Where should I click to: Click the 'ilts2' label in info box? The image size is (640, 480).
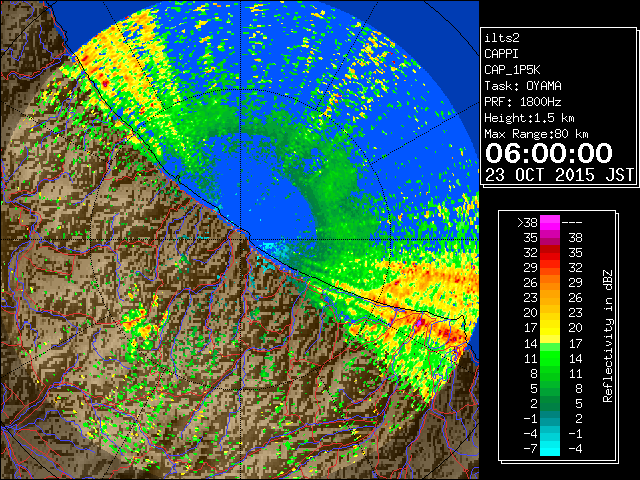(502, 38)
